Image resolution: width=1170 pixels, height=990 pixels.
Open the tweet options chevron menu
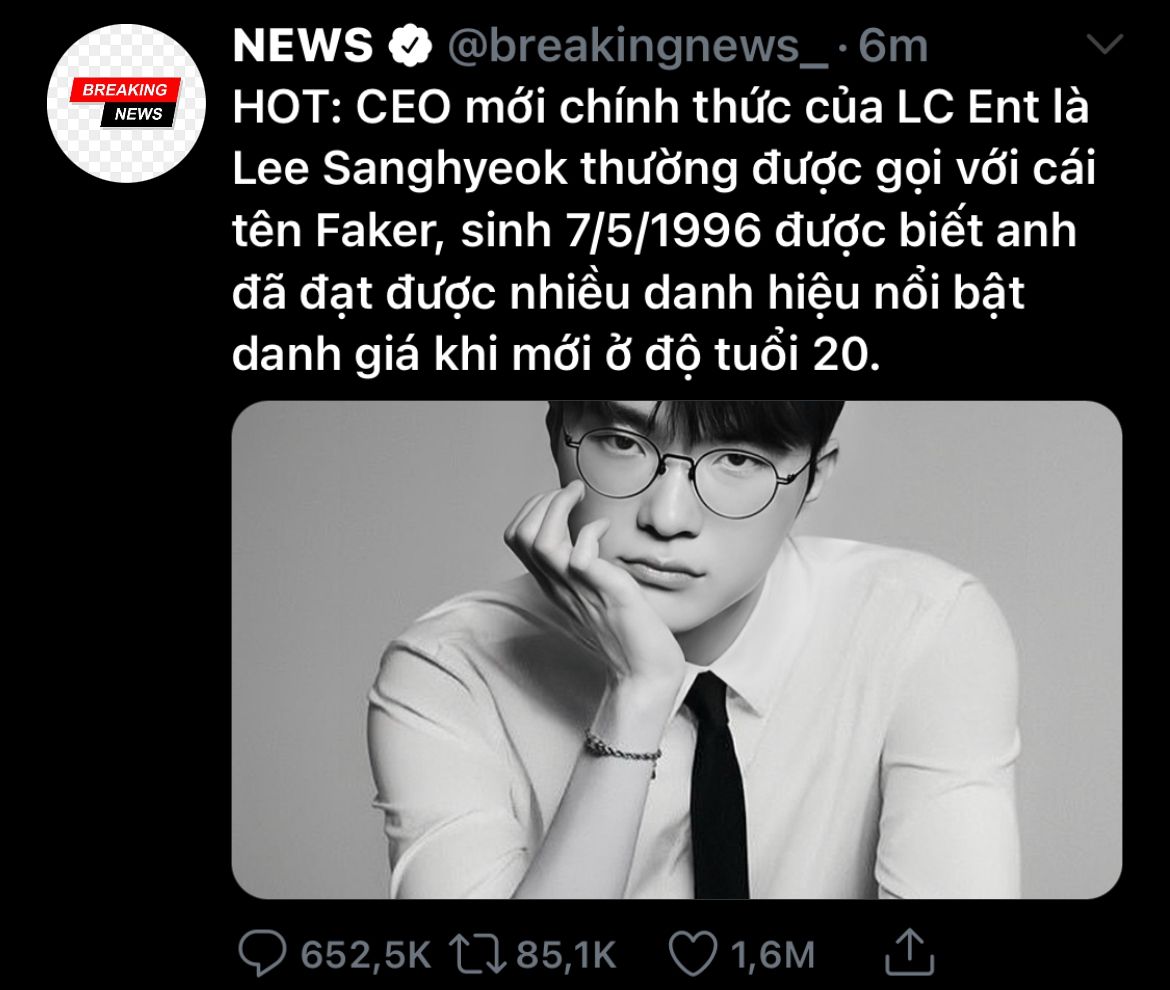(1104, 44)
